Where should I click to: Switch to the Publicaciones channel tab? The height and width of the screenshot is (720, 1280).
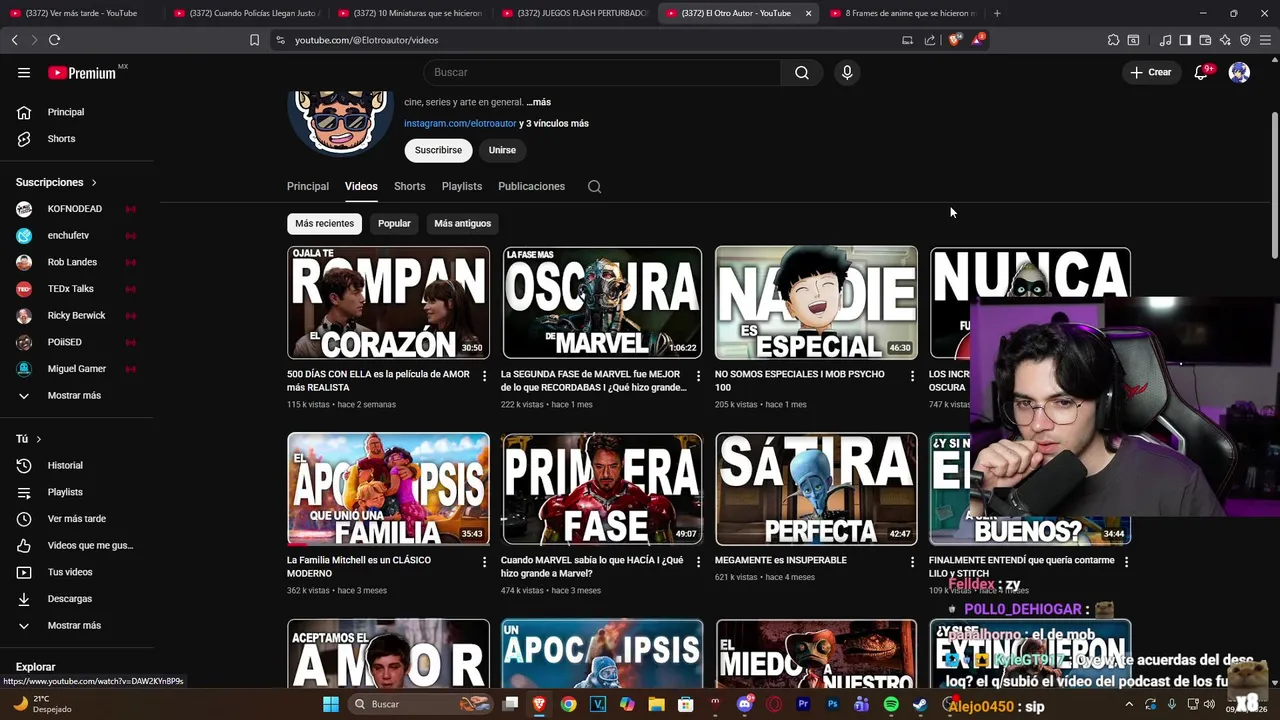pyautogui.click(x=531, y=187)
